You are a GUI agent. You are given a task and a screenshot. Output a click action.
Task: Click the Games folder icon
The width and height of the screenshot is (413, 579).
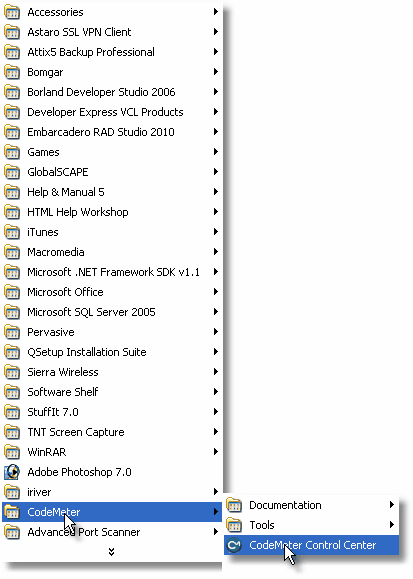pos(12,152)
